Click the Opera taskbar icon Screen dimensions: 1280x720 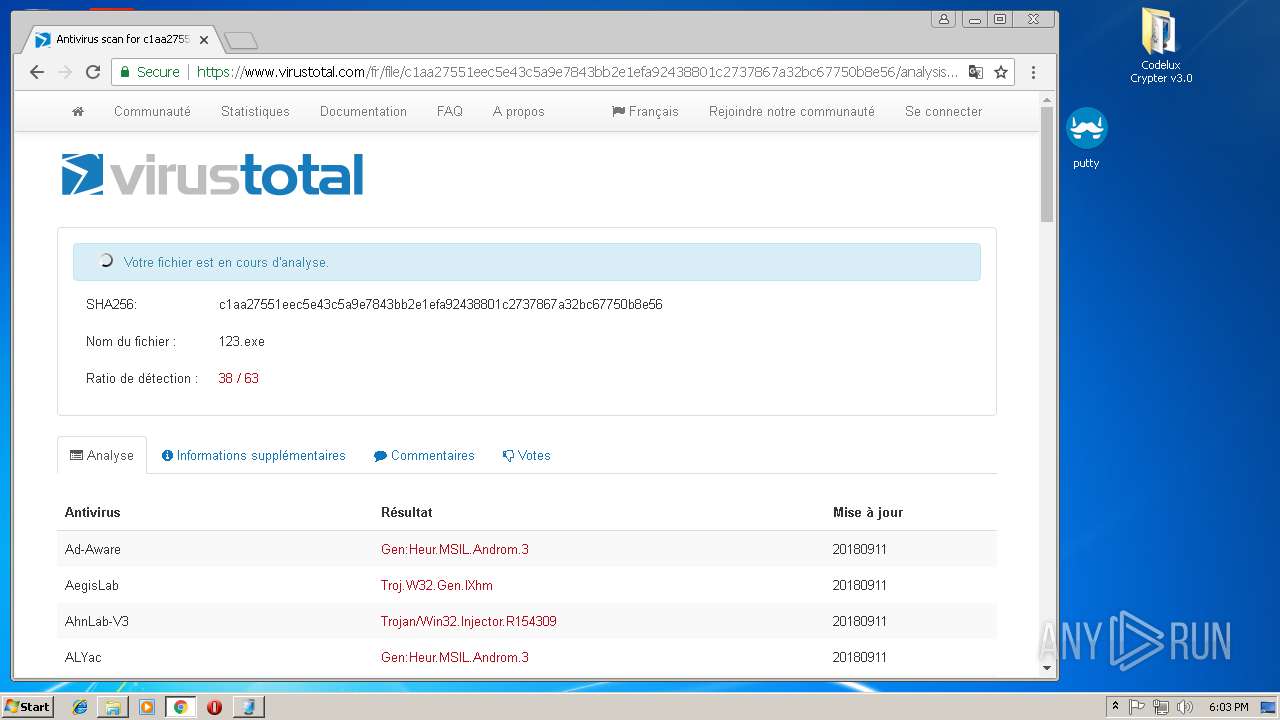tap(214, 707)
